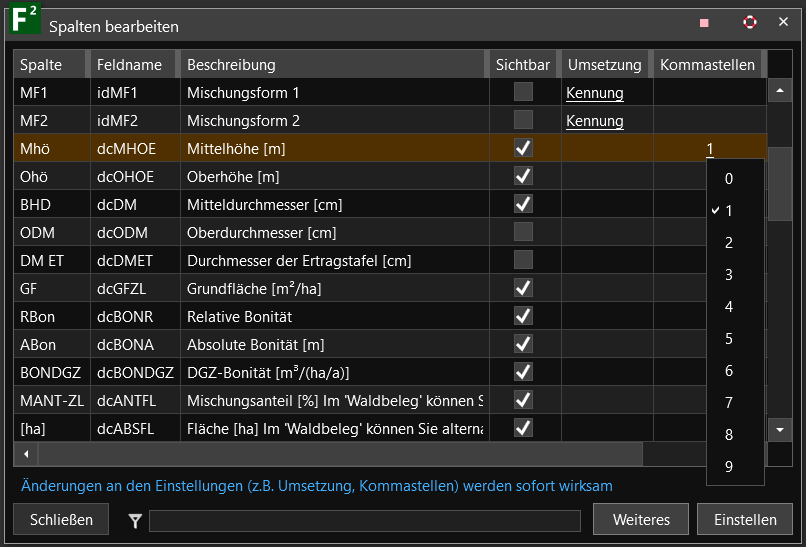
Task: Click the horizontal scrollbar left arrow
Action: [x=26, y=454]
